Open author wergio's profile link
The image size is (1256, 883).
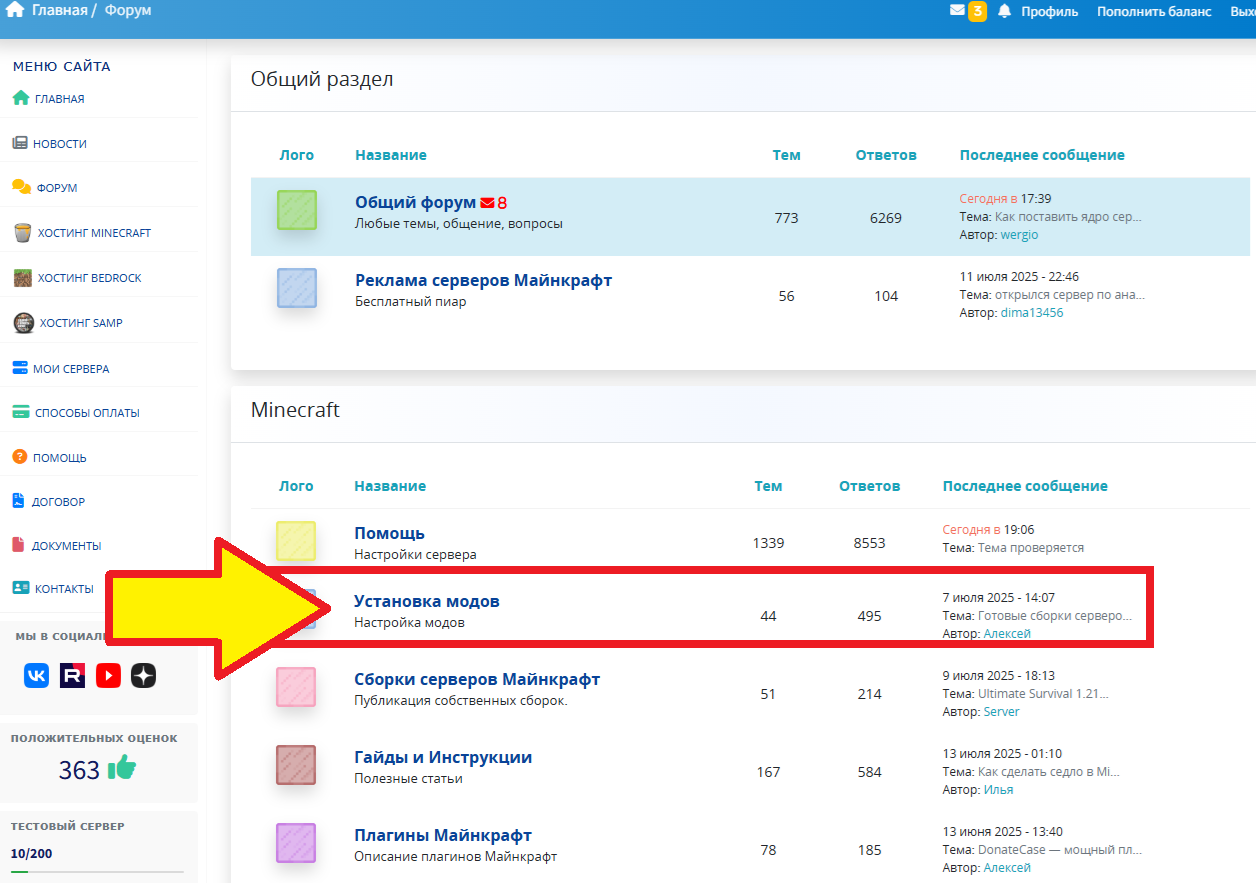pos(1021,234)
